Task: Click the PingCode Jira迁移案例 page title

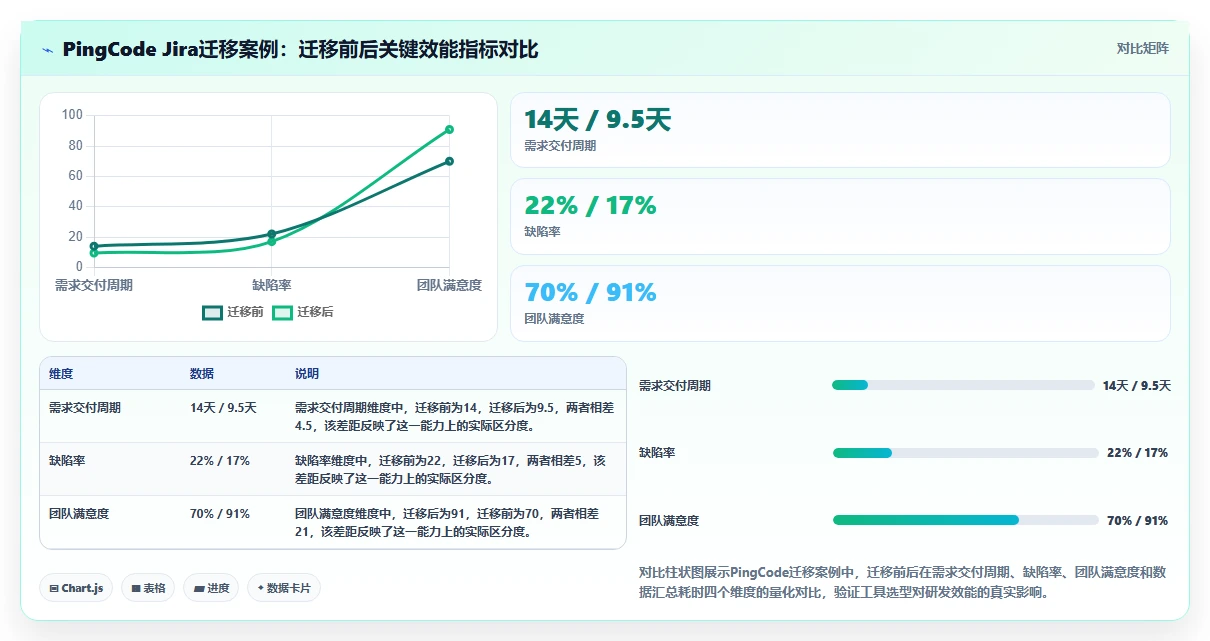Action: 300,49
